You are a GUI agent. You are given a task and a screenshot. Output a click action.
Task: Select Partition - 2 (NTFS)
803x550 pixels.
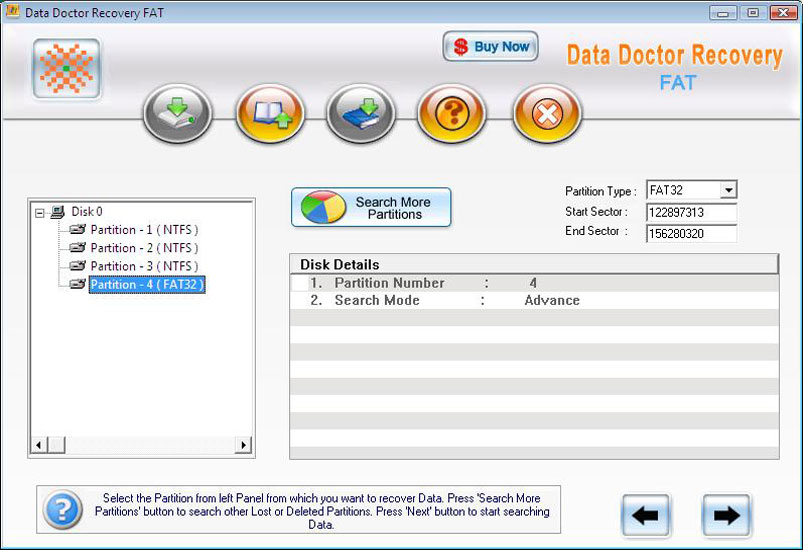point(144,248)
